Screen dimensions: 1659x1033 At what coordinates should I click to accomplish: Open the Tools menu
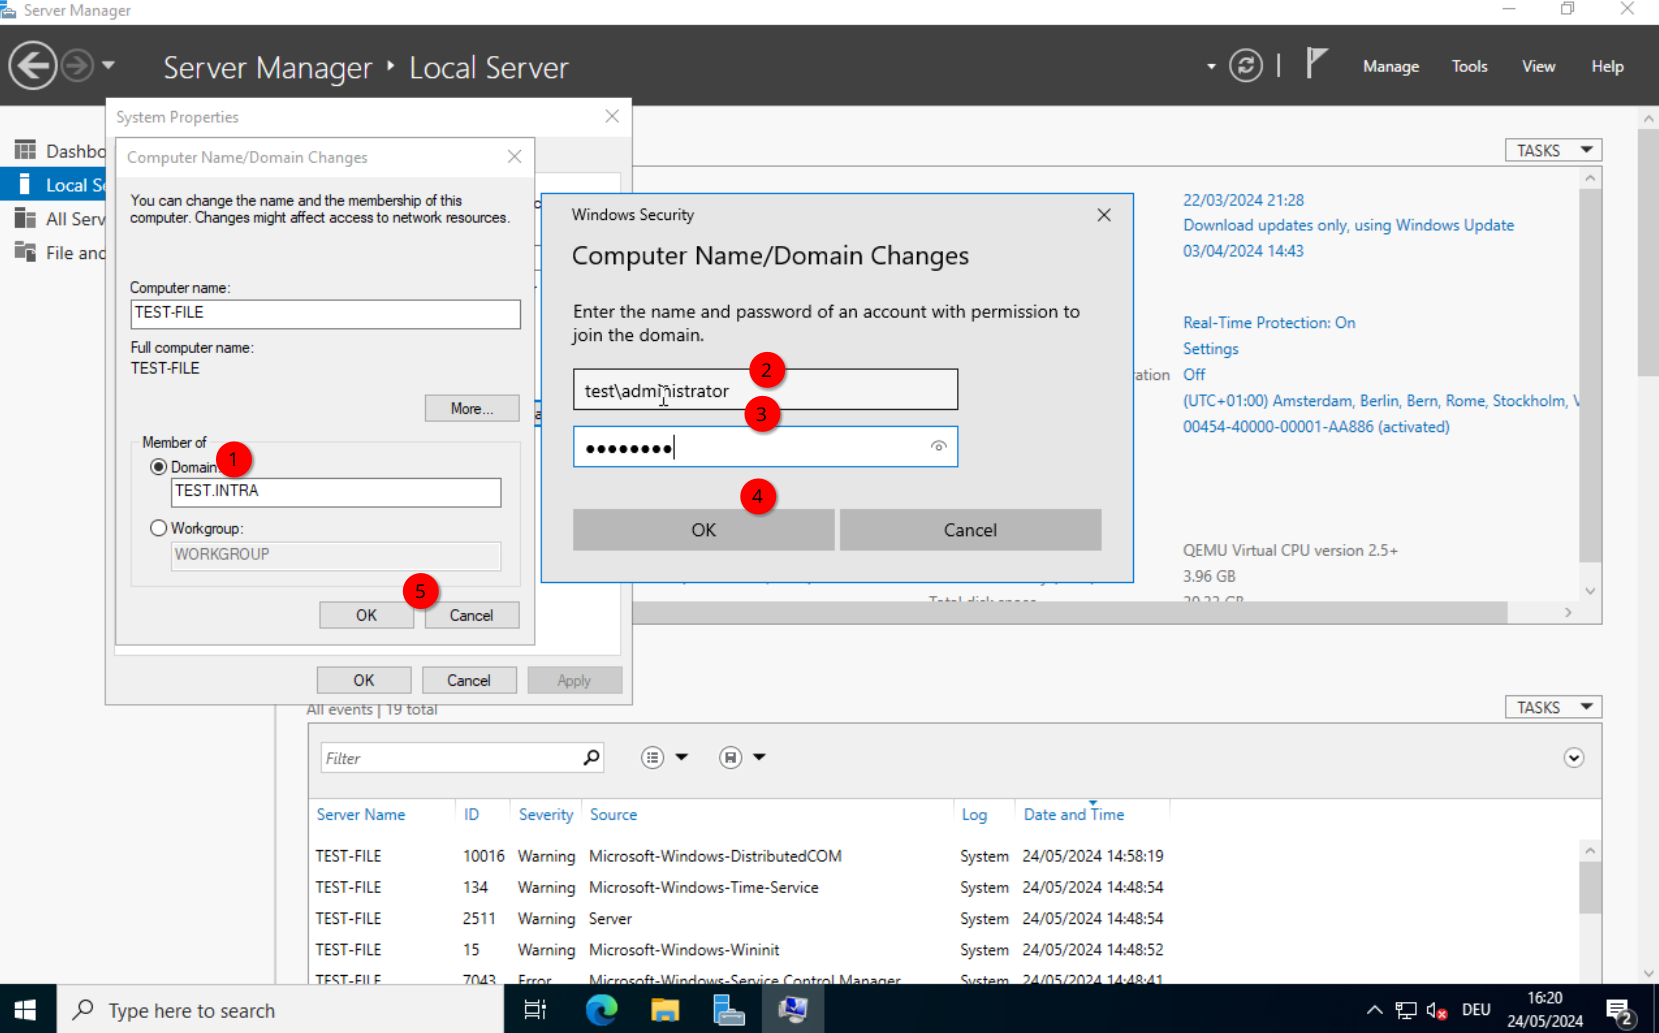(1469, 66)
